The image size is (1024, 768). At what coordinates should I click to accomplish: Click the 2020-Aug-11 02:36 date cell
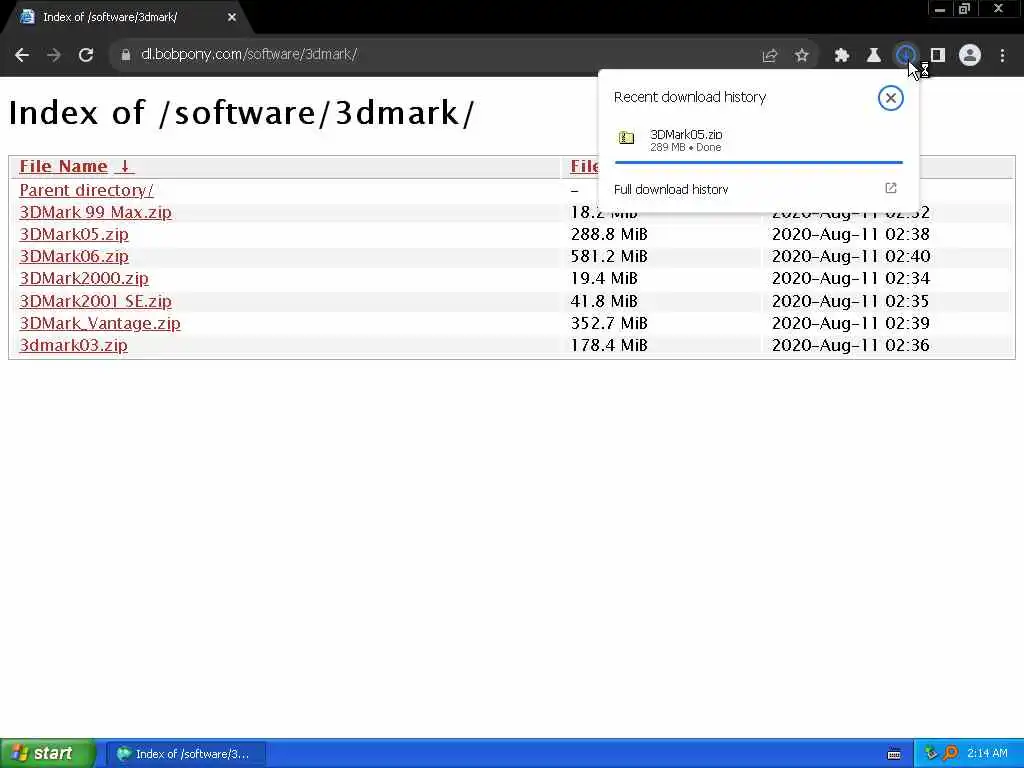point(850,345)
